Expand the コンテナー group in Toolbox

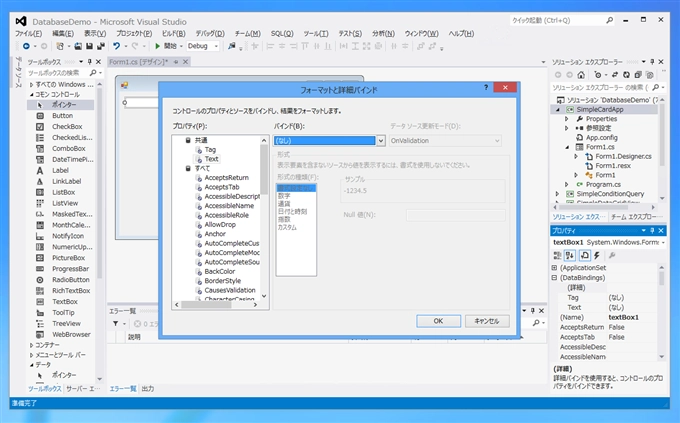31,345
